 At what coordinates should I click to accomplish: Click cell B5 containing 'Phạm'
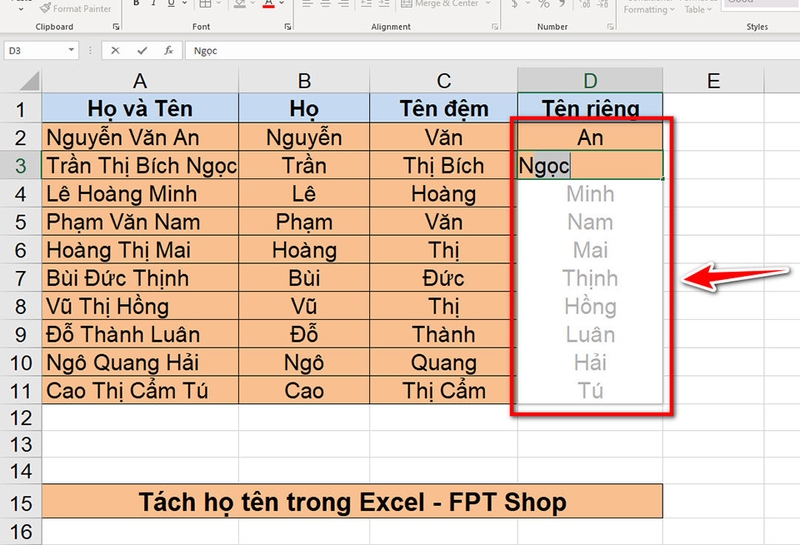(x=304, y=221)
